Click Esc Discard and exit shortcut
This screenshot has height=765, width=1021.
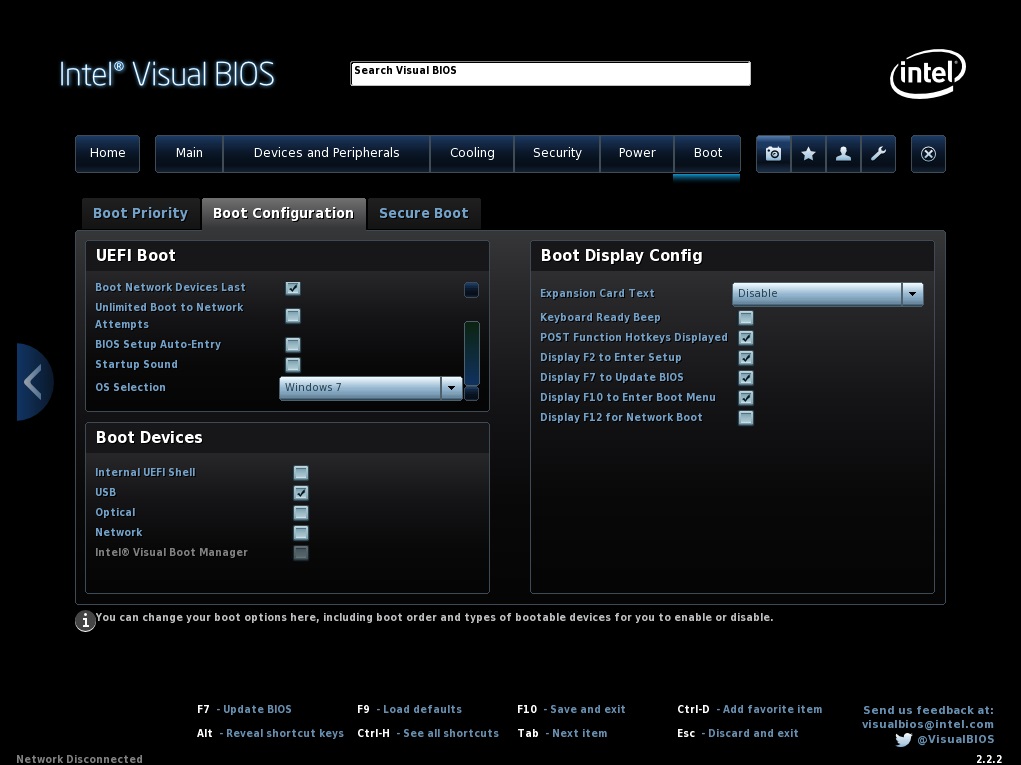click(x=738, y=734)
